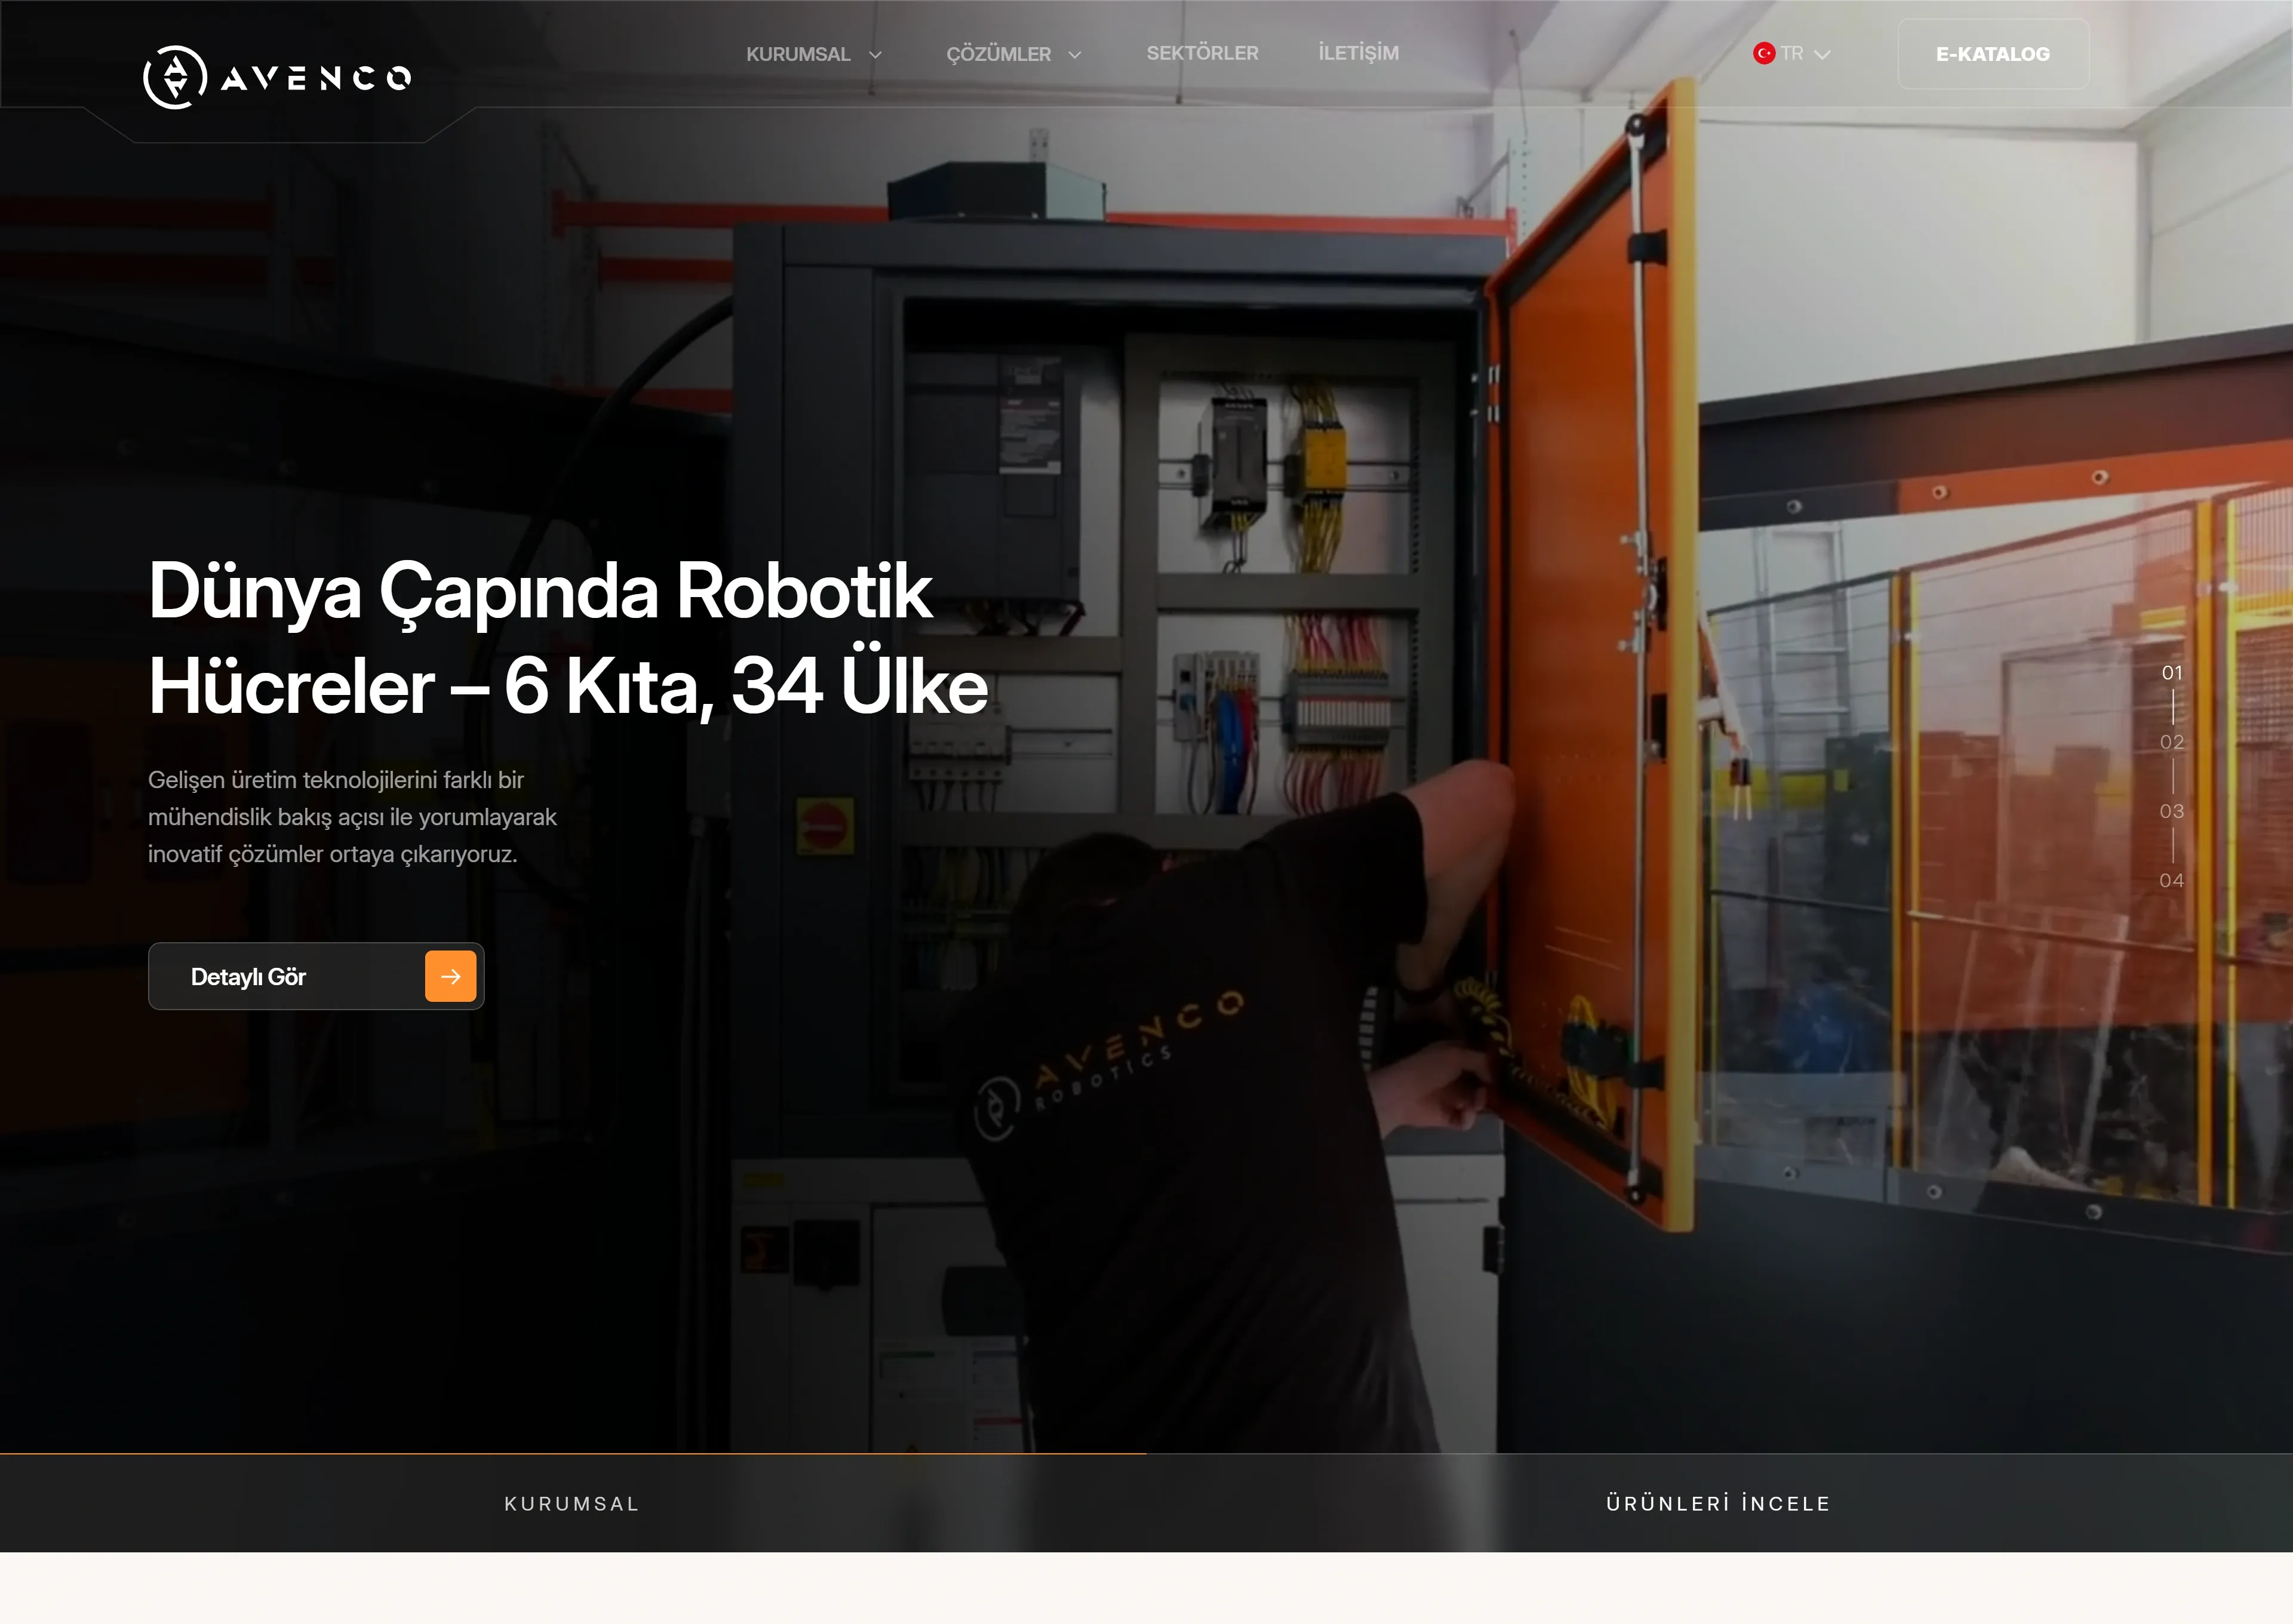Viewport: 2293px width, 1624px height.
Task: Go to the SEKTÖRLER page
Action: (x=1202, y=53)
